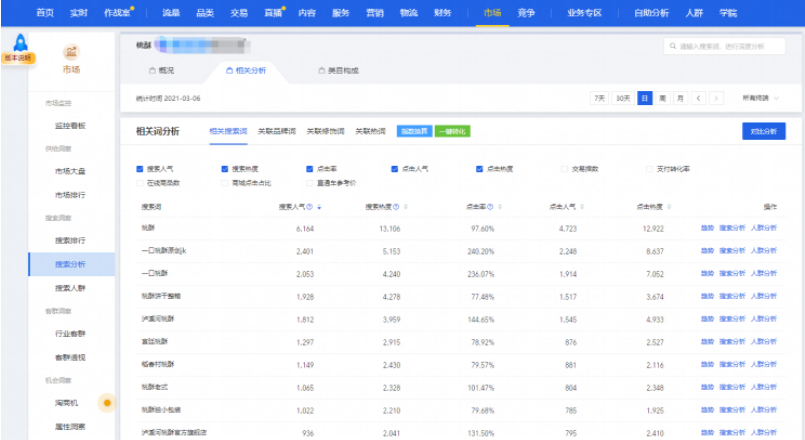Viewport: 805px width, 440px height.
Task: Click the help icon next to 搜索人气 column
Action: click(x=310, y=207)
